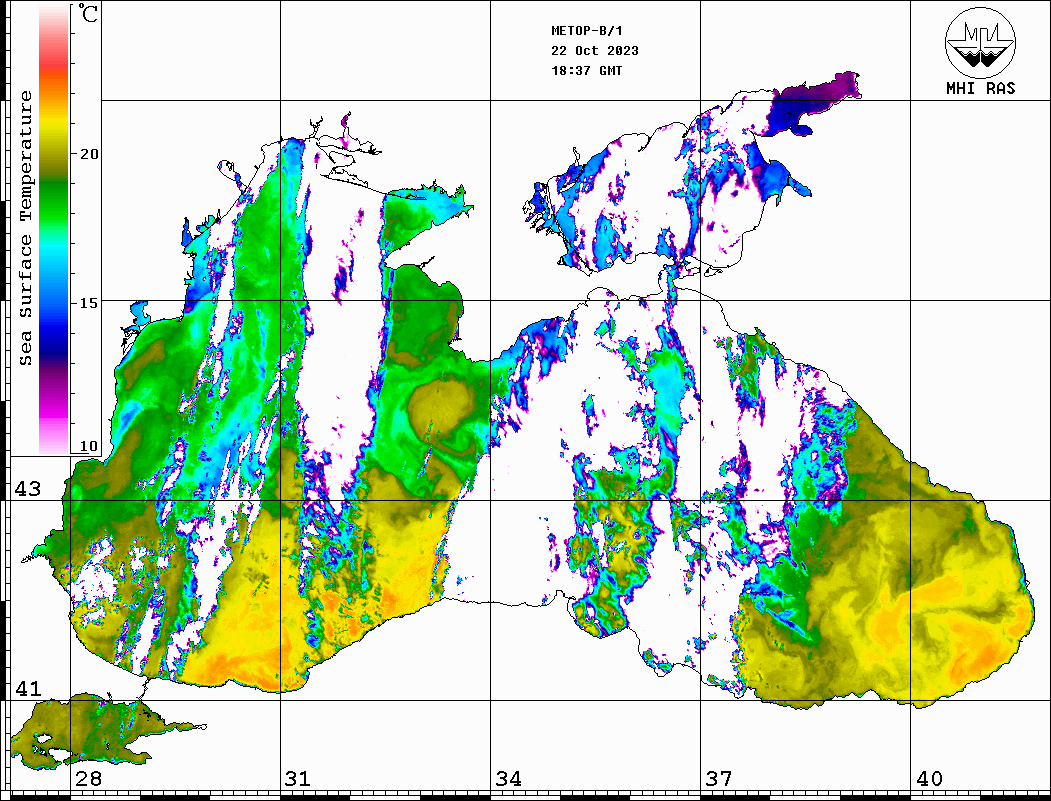Click the MHI RAS circular logo
Viewport: 1051px width, 801px height.
pyautogui.click(x=981, y=42)
